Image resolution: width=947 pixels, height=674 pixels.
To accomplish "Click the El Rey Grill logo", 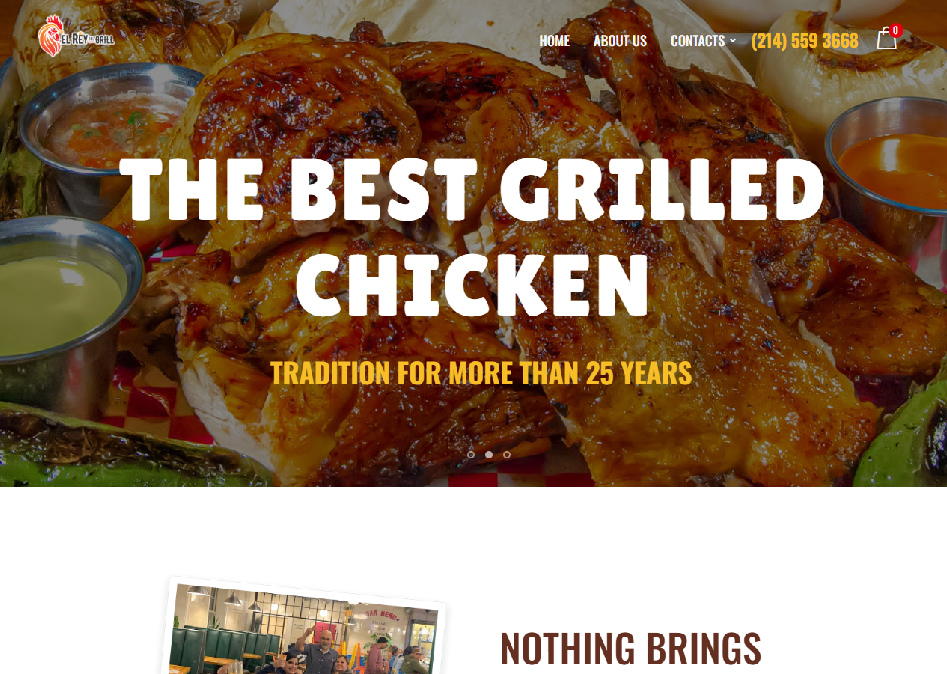I will (x=76, y=36).
